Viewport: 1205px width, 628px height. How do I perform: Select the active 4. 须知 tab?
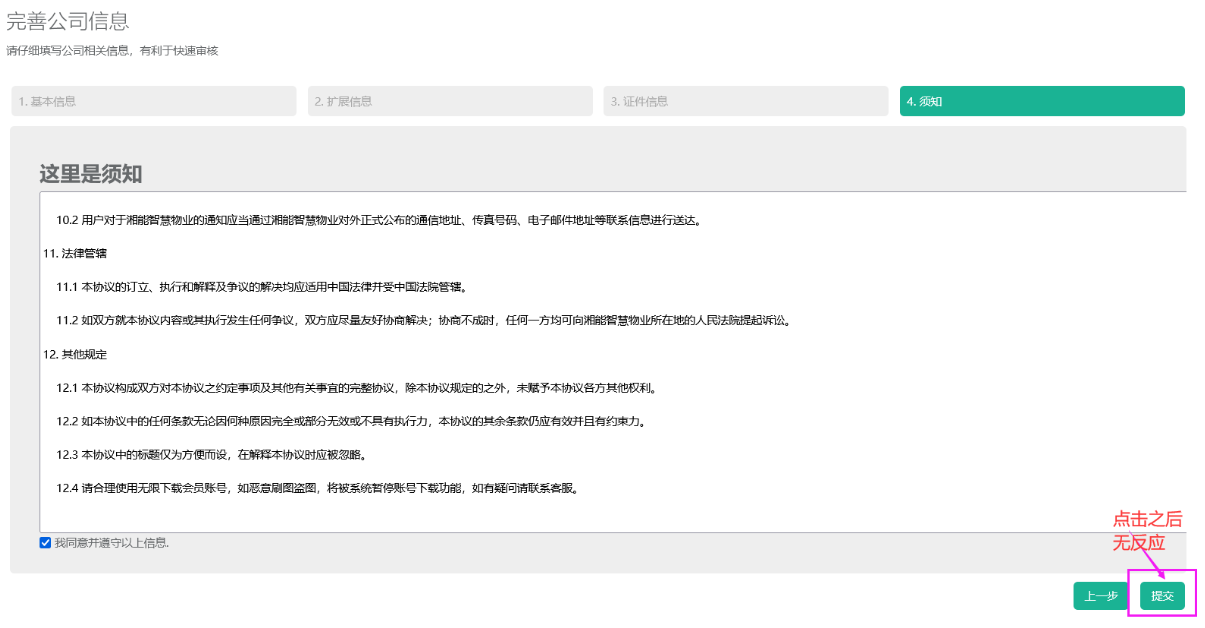[1041, 101]
